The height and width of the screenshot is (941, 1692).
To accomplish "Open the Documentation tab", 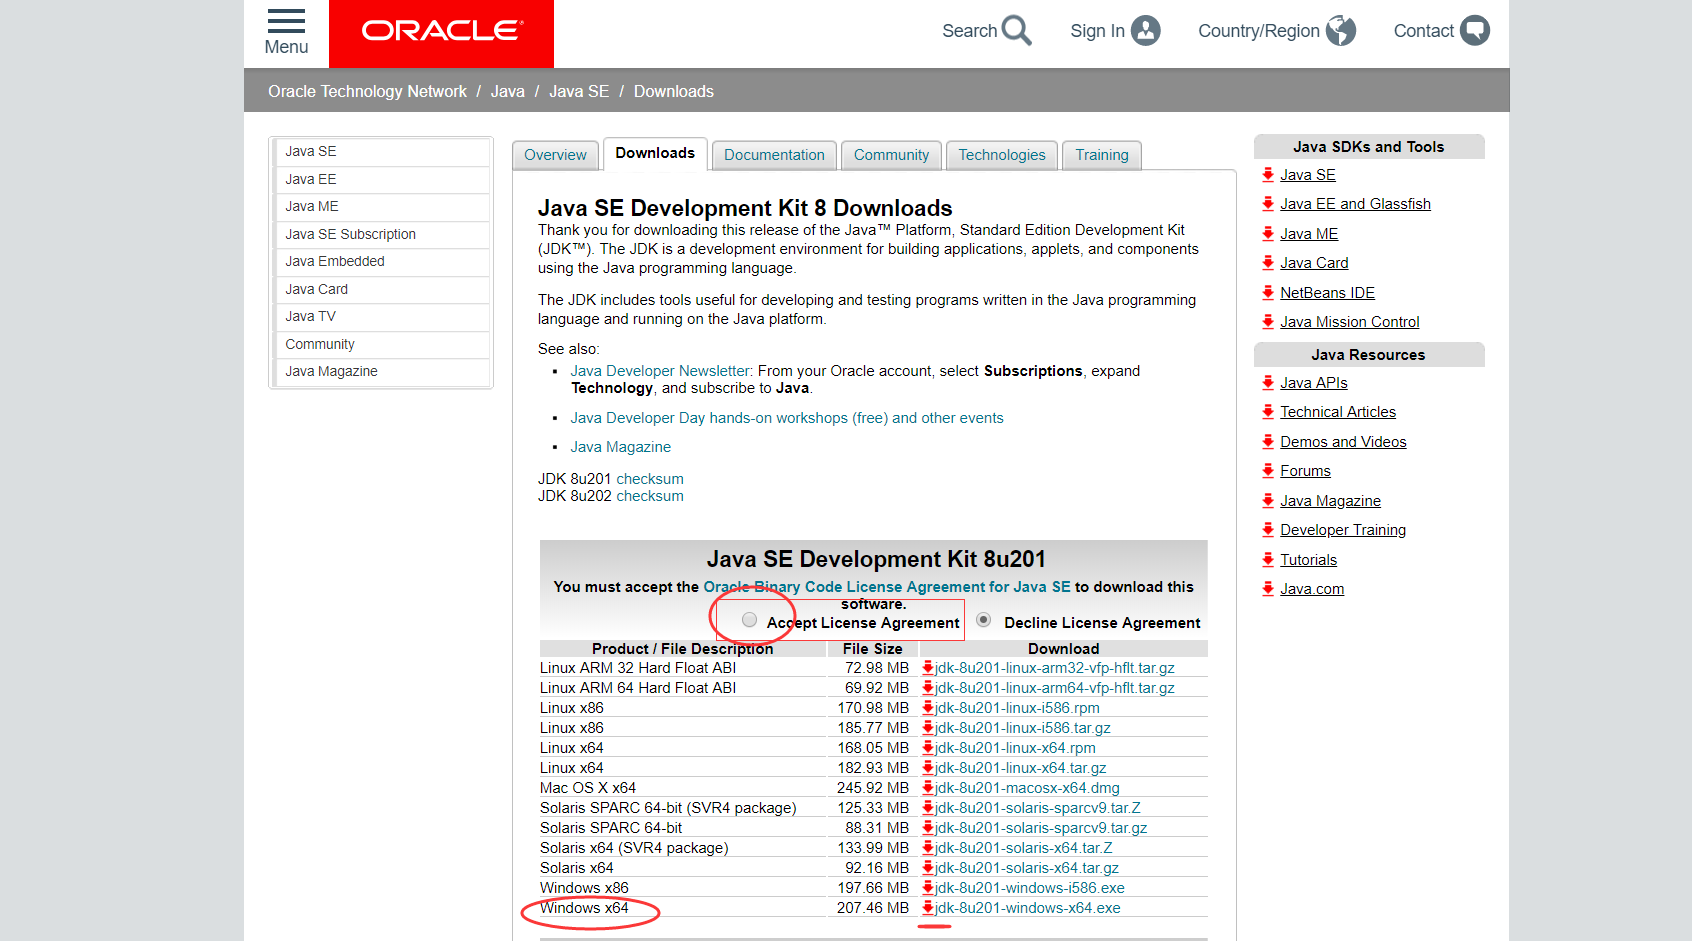I will [774, 155].
